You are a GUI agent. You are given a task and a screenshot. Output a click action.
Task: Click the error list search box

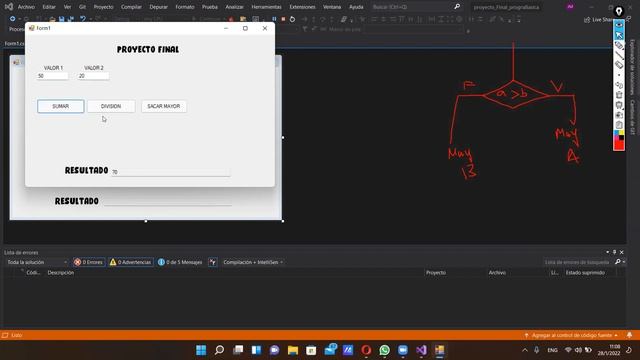(580, 262)
